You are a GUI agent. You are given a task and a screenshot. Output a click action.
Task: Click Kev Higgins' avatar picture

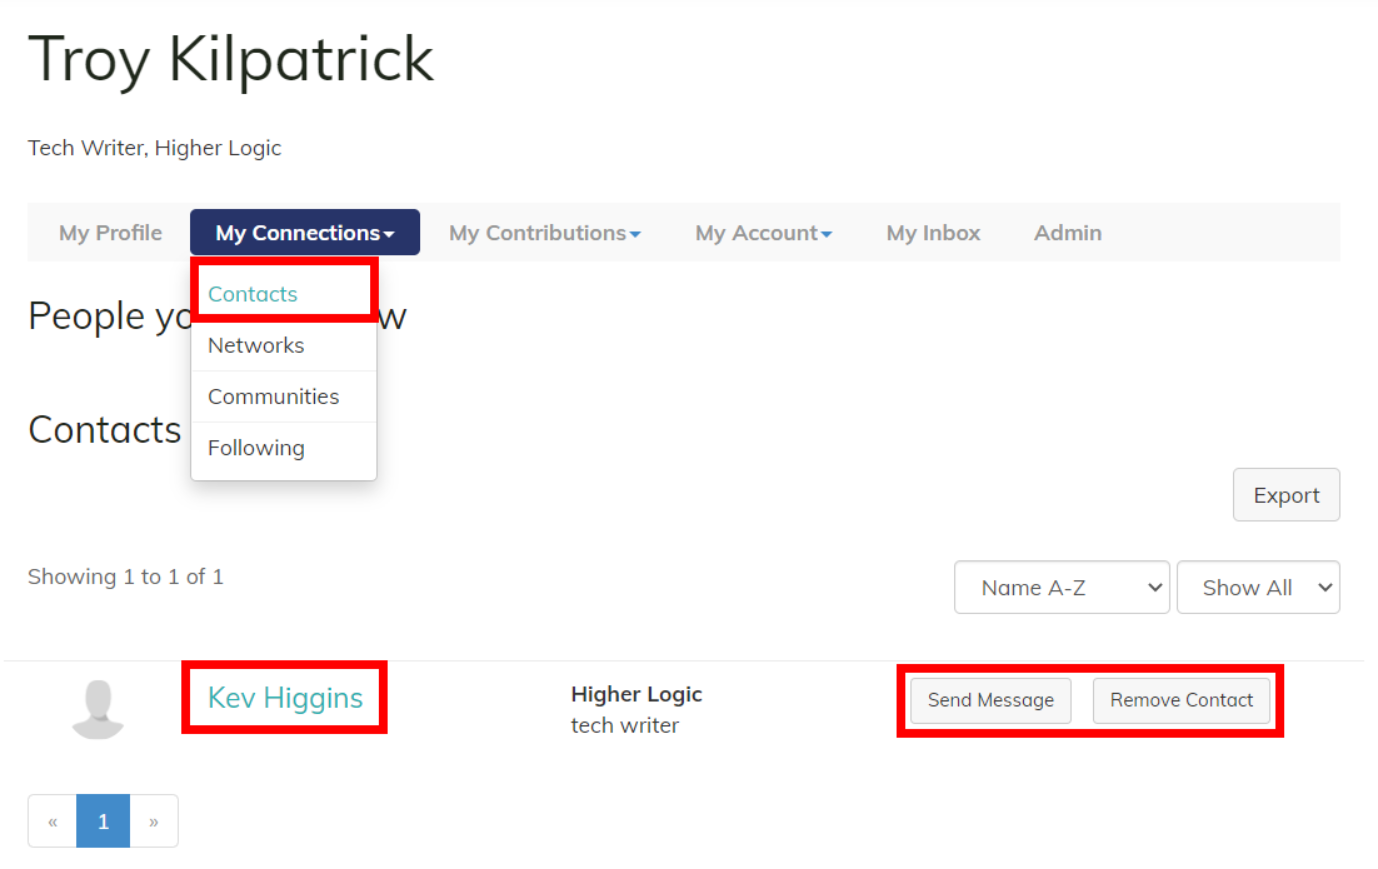pos(98,709)
